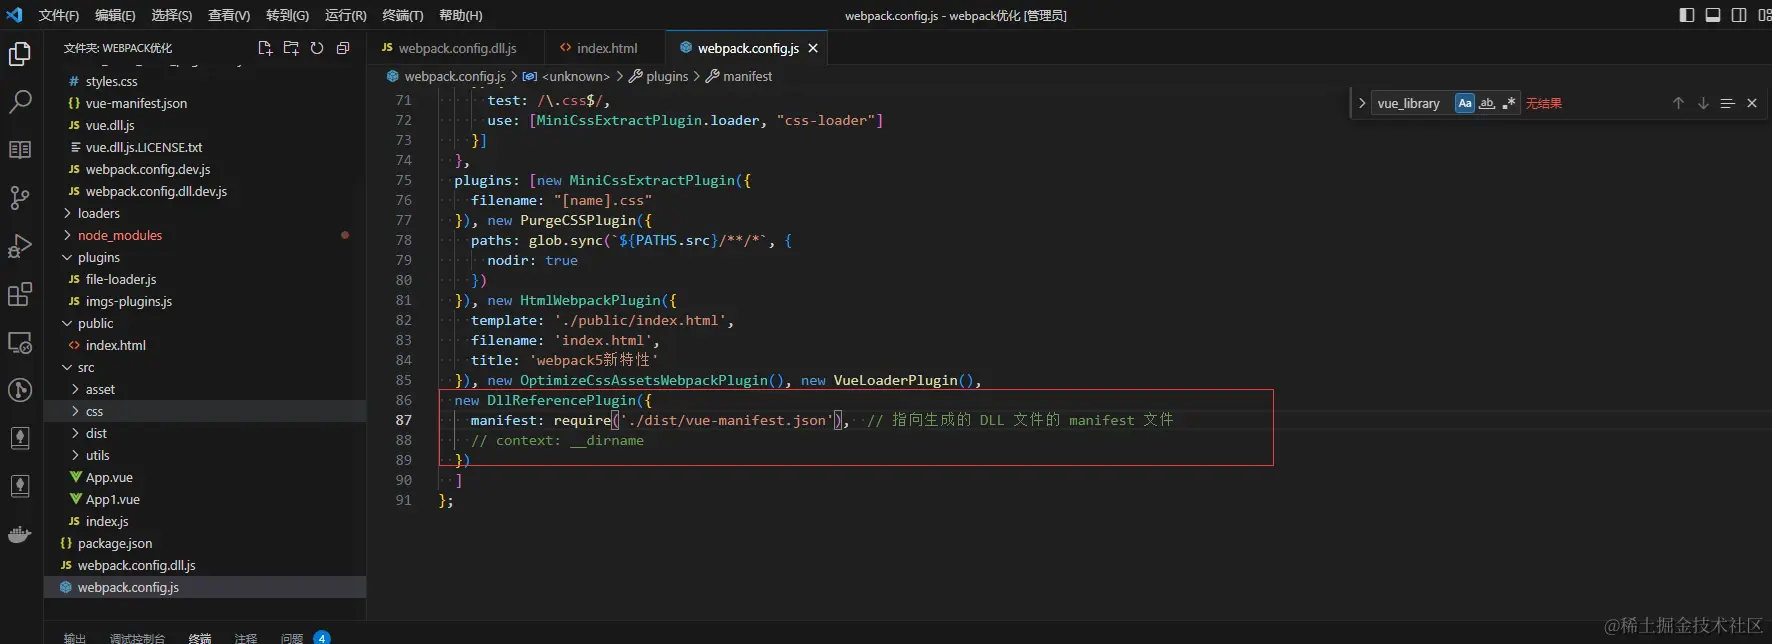The width and height of the screenshot is (1772, 644).
Task: Toggle primary side bar layout button
Action: pos(1687,15)
